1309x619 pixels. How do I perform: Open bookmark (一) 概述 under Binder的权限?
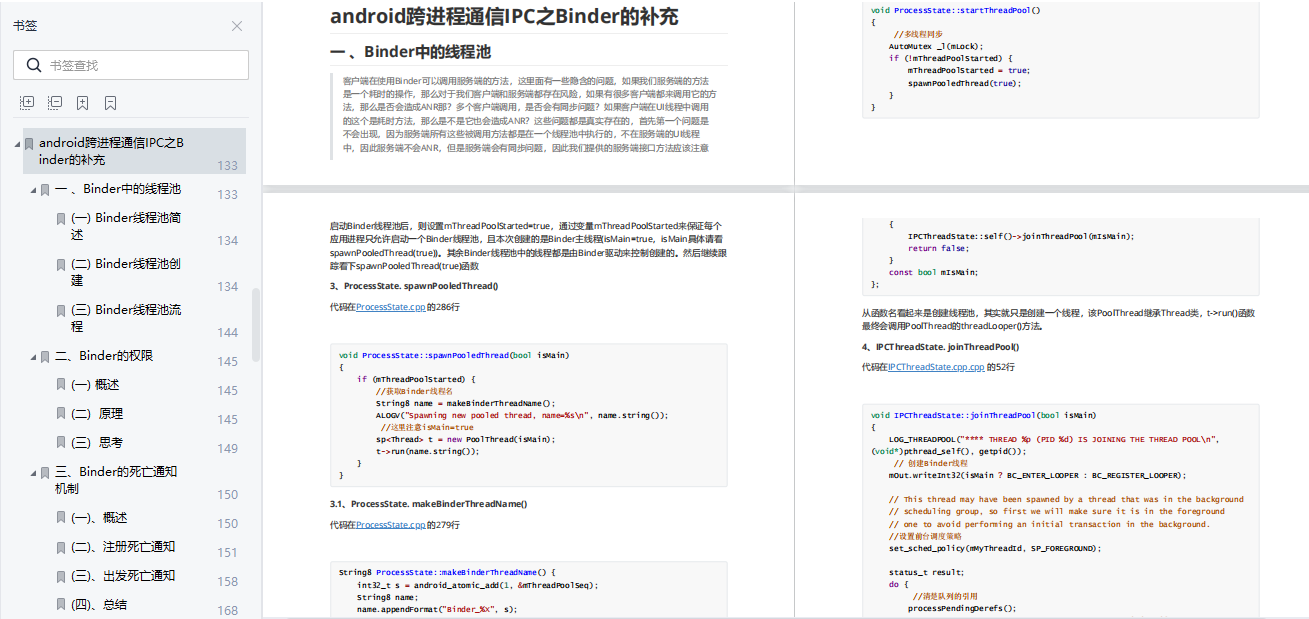97,384
